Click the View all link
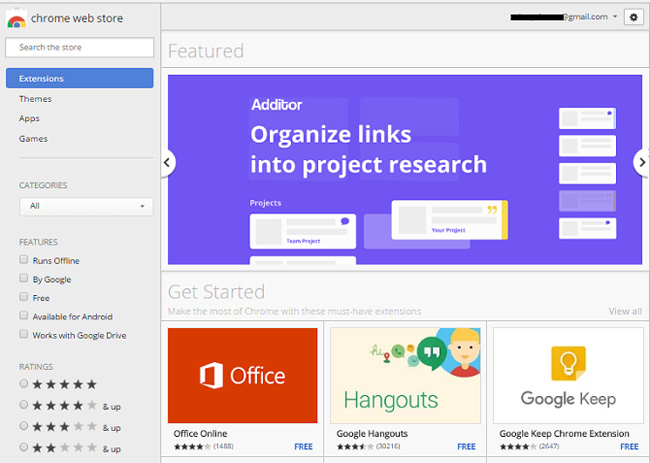 [x=625, y=311]
